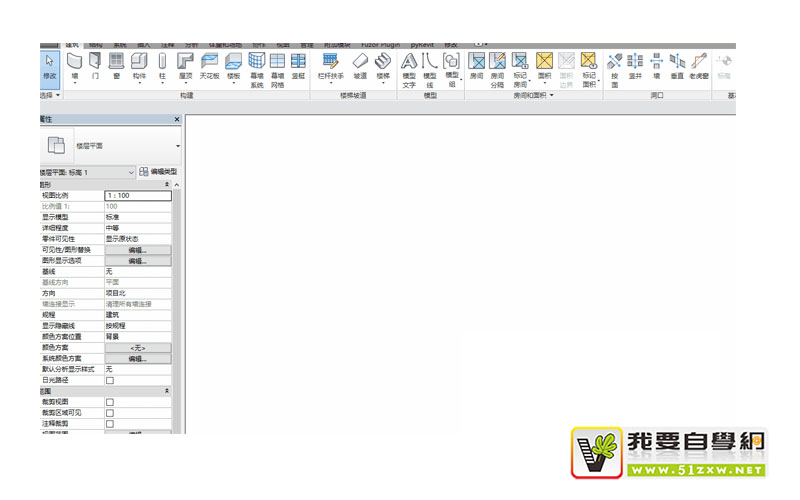The image size is (800, 500).
Task: Select the Wall (墙) tool in the ribbon
Action: [75, 66]
